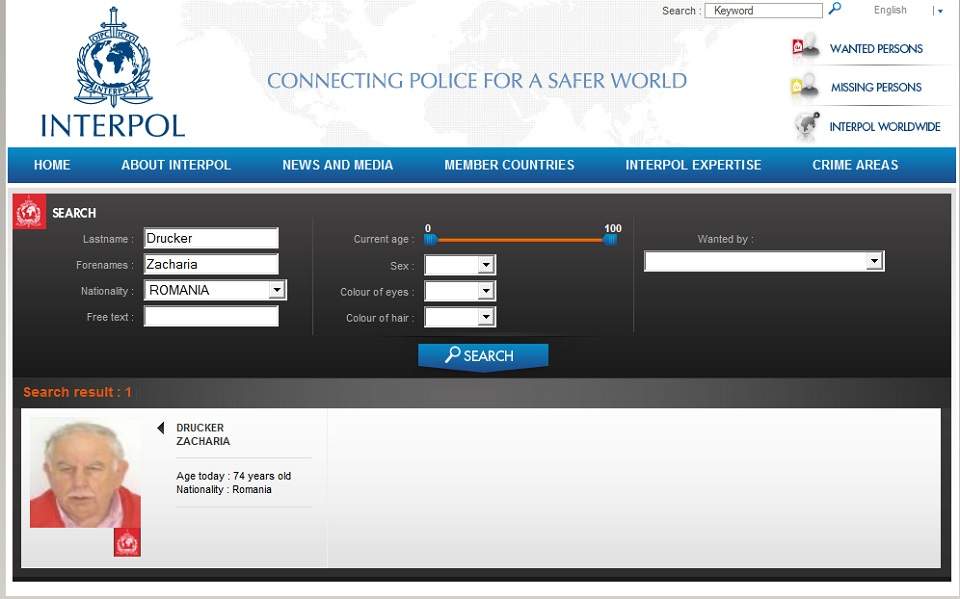This screenshot has height=599, width=960.
Task: Click the 'Age today : 74 years old' text
Action: click(234, 476)
